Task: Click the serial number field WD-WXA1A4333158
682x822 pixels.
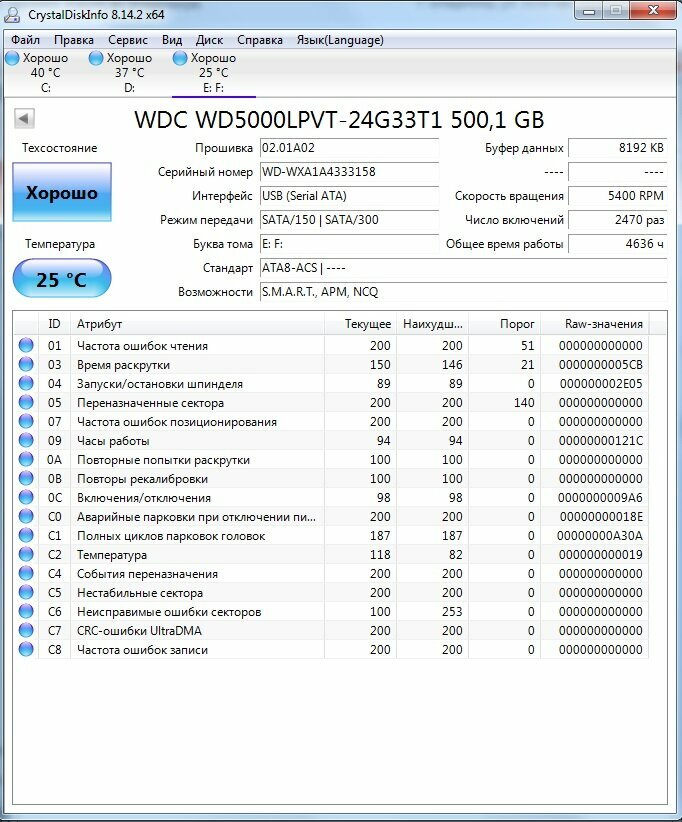Action: [x=349, y=172]
